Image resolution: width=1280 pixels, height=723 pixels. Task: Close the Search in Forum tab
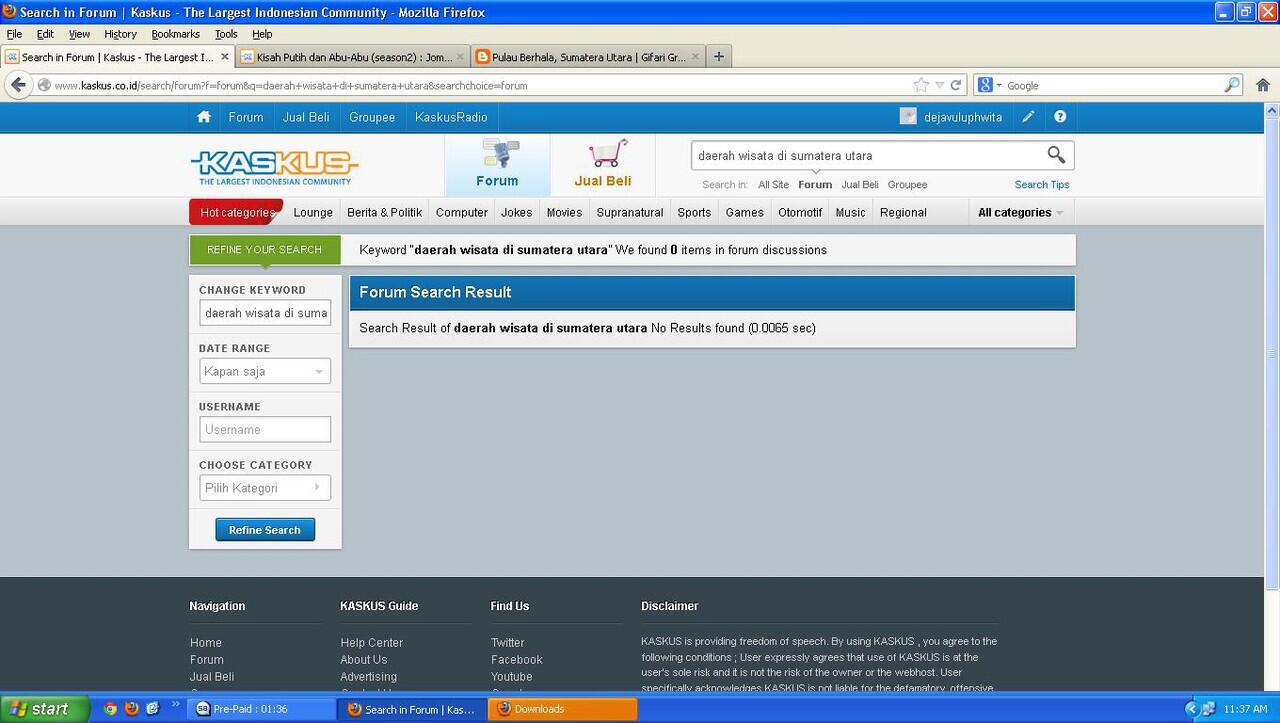click(224, 57)
